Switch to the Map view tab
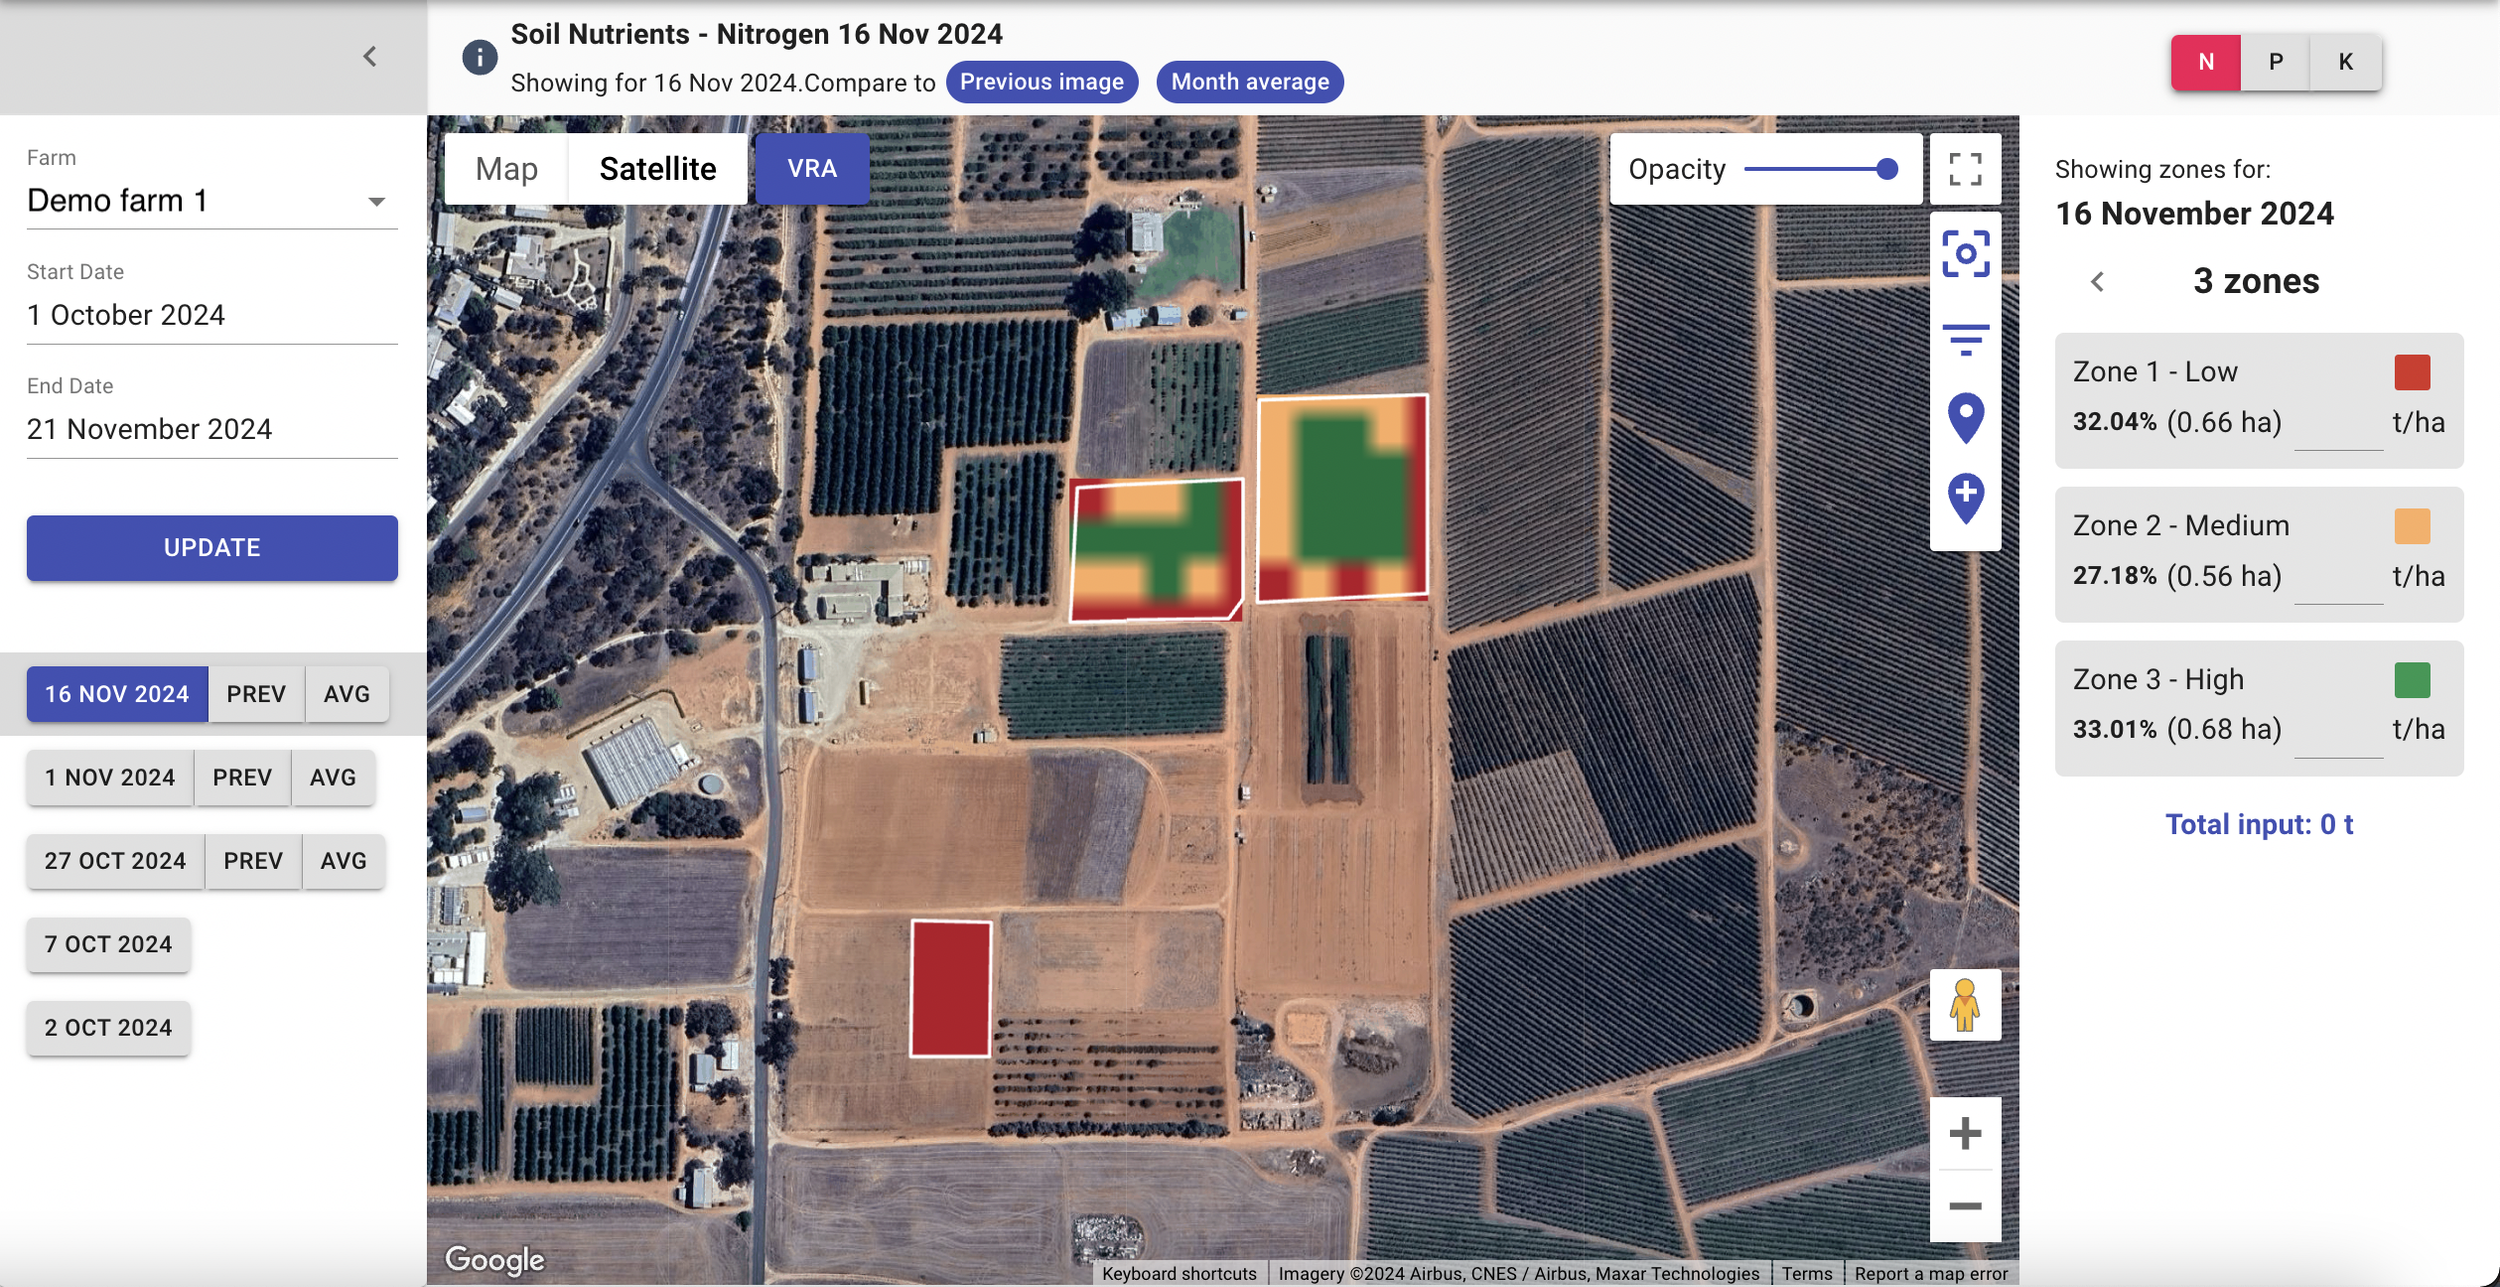This screenshot has width=2500, height=1287. click(506, 169)
